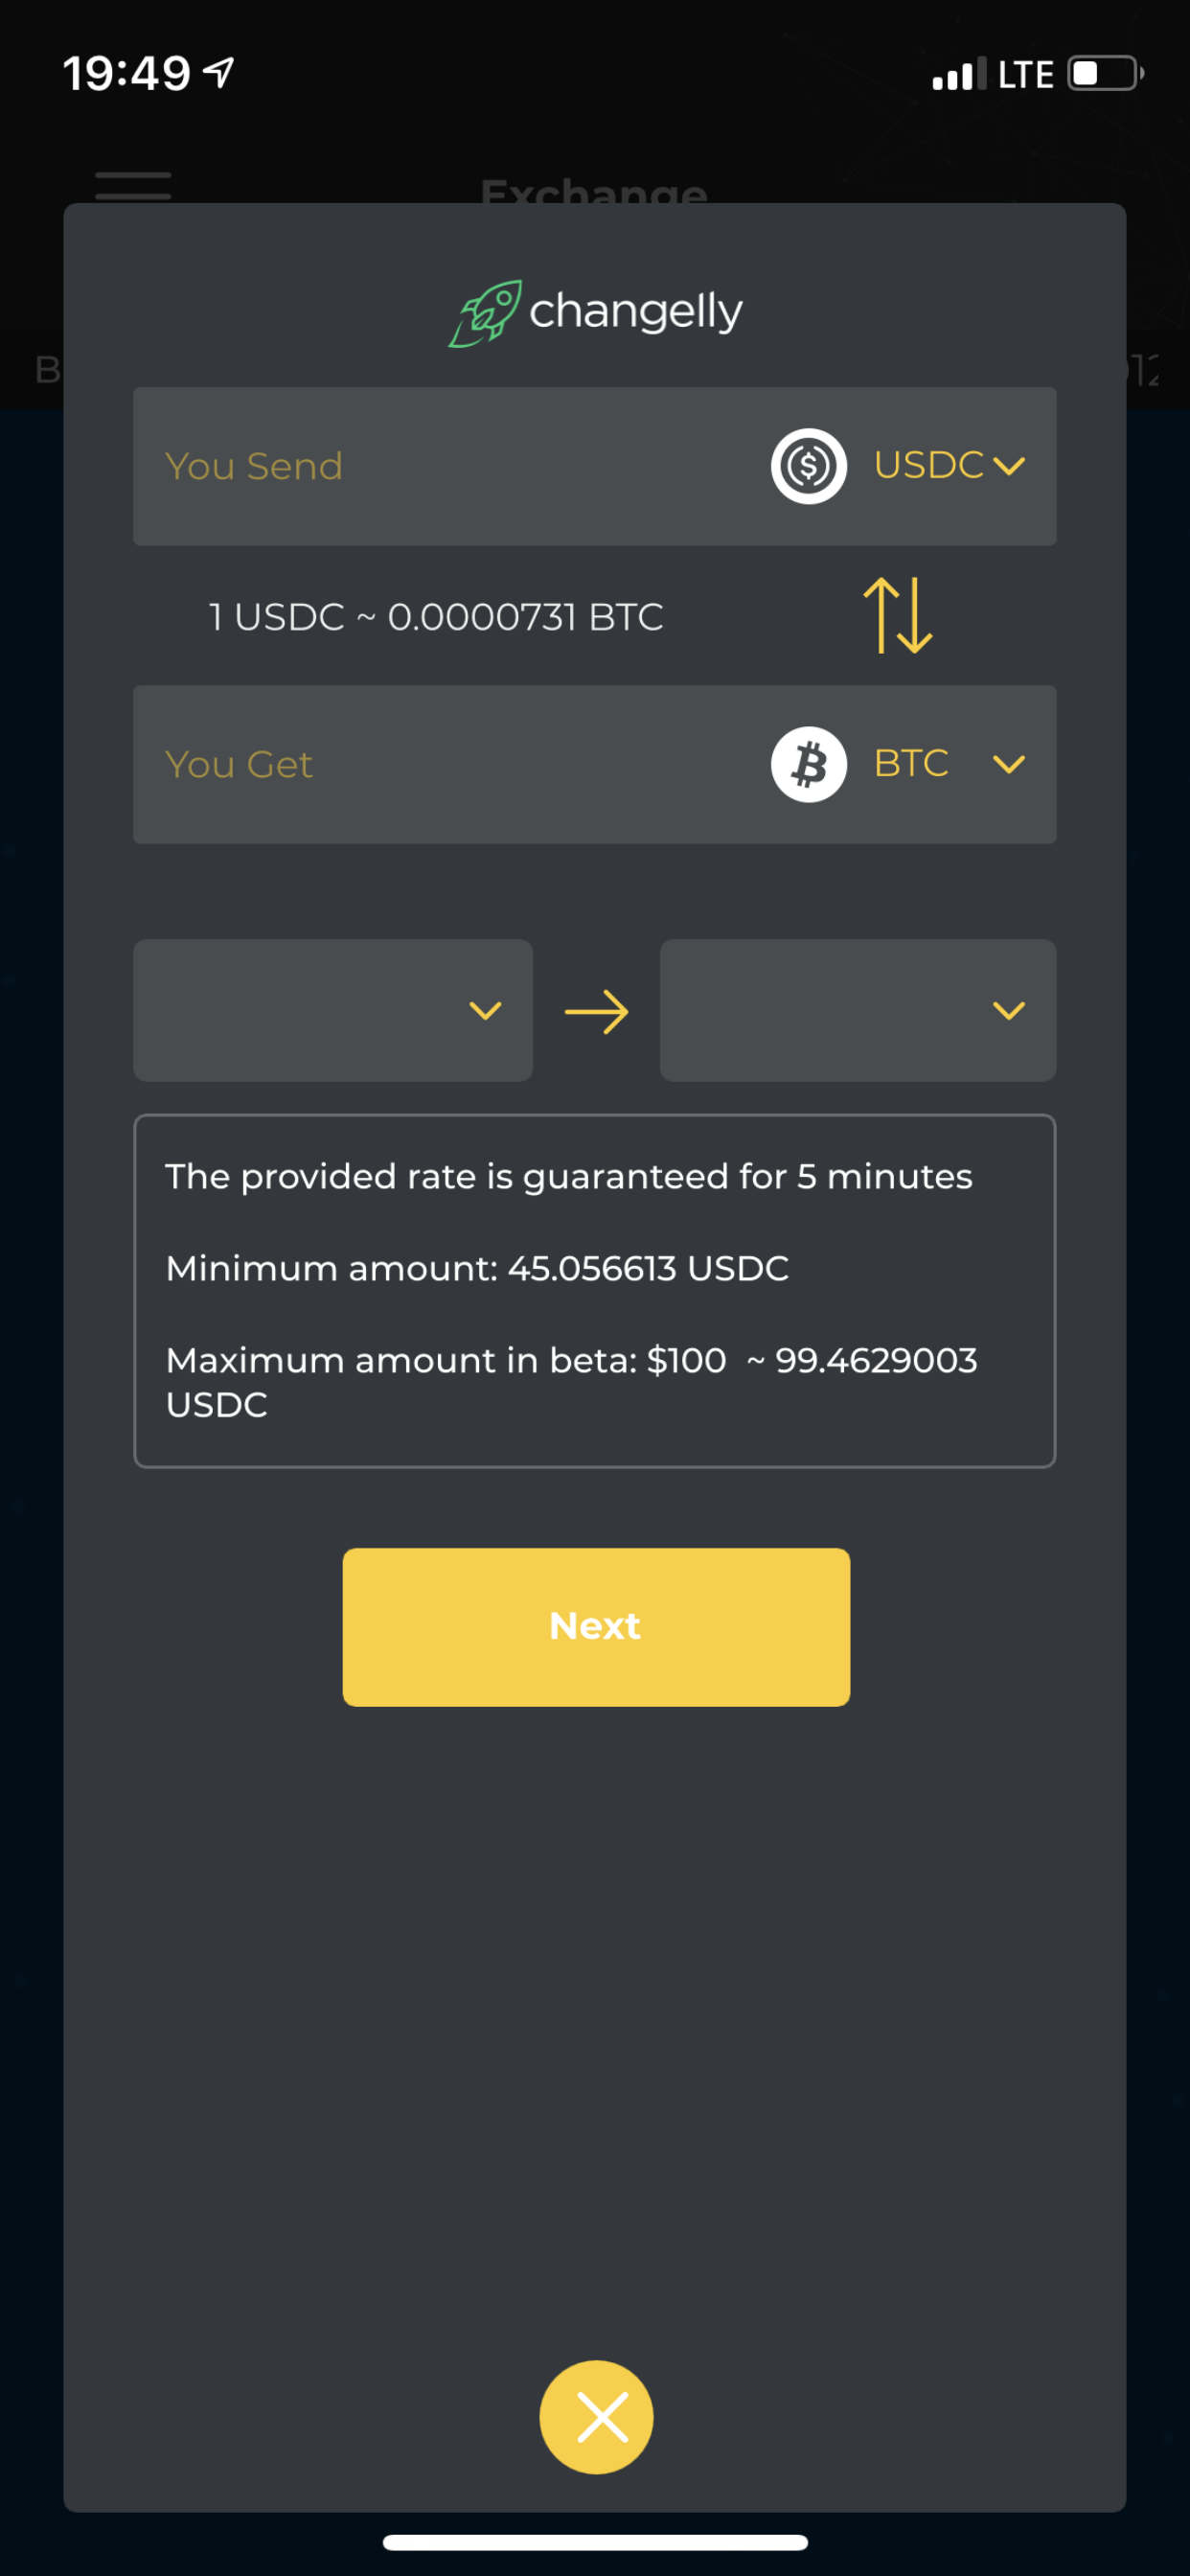Image resolution: width=1190 pixels, height=2576 pixels.
Task: Tap the minimum amount information box
Action: (x=595, y=1290)
